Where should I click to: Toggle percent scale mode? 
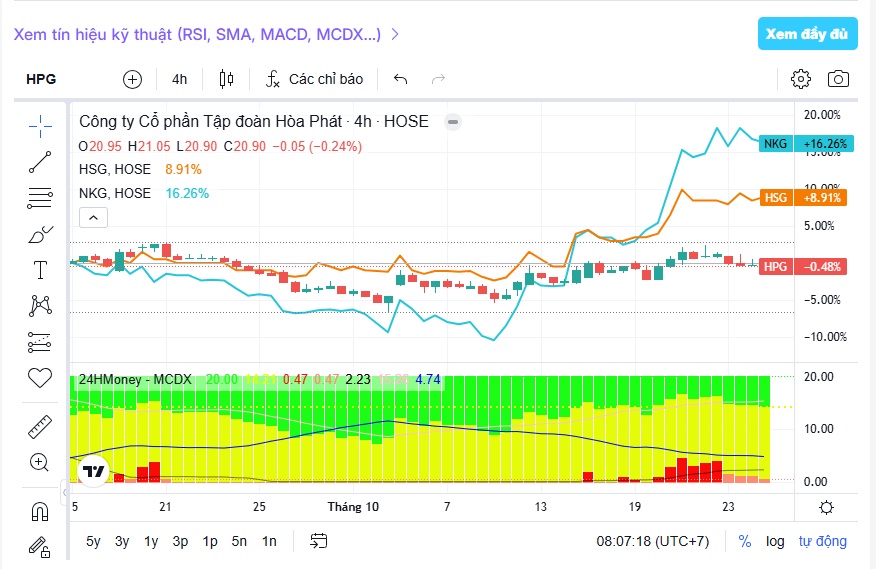tap(745, 541)
